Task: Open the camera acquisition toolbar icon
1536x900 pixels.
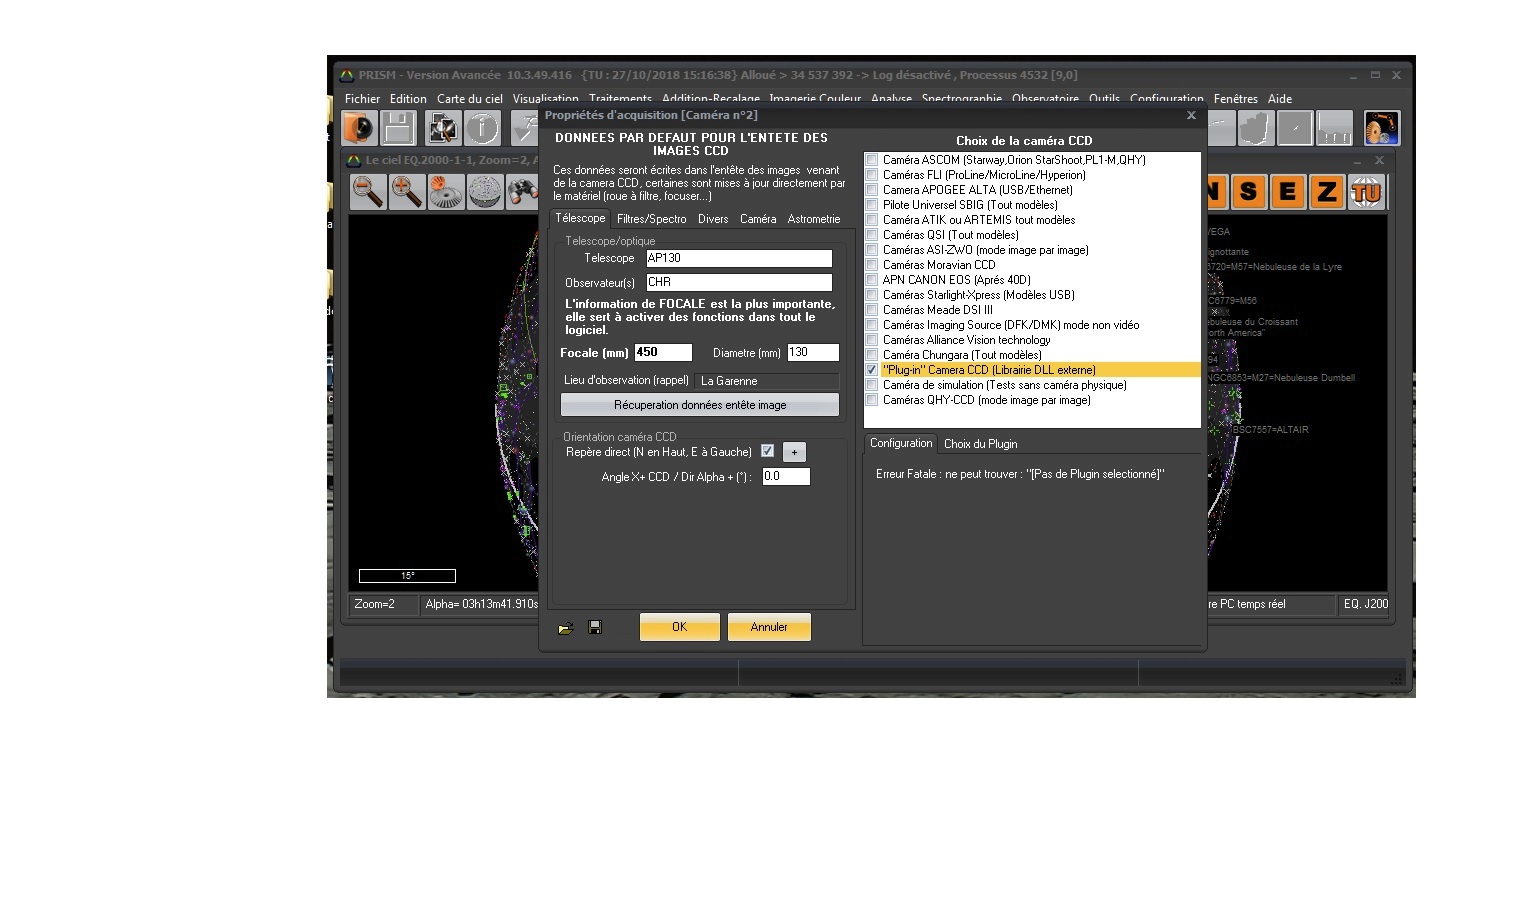Action: (359, 128)
